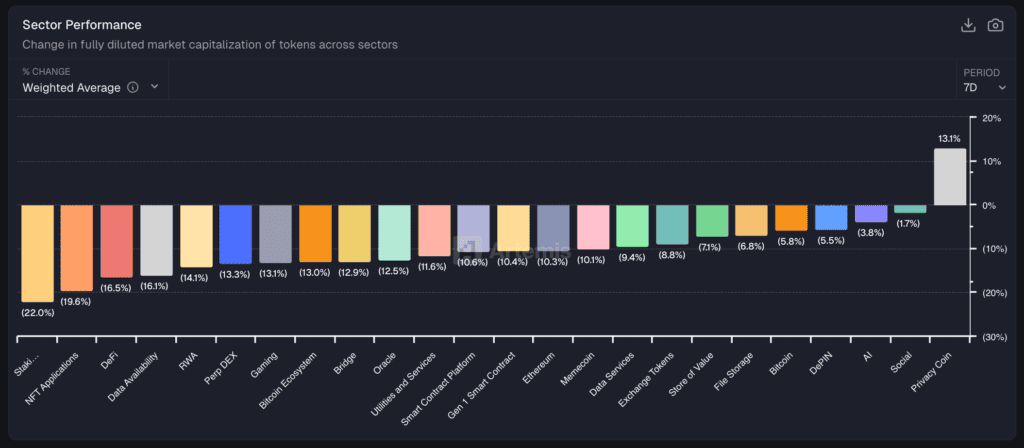
Task: Click the "20%" y-axis tick label
Action: 991,118
